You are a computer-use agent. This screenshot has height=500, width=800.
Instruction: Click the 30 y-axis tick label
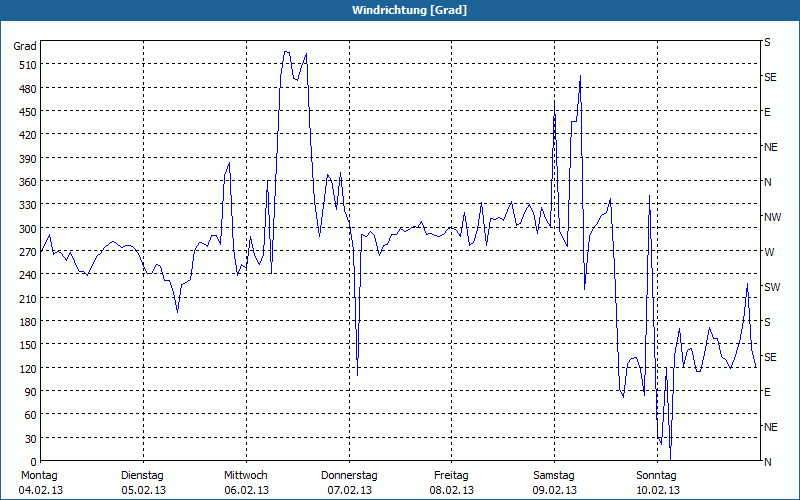click(30, 439)
